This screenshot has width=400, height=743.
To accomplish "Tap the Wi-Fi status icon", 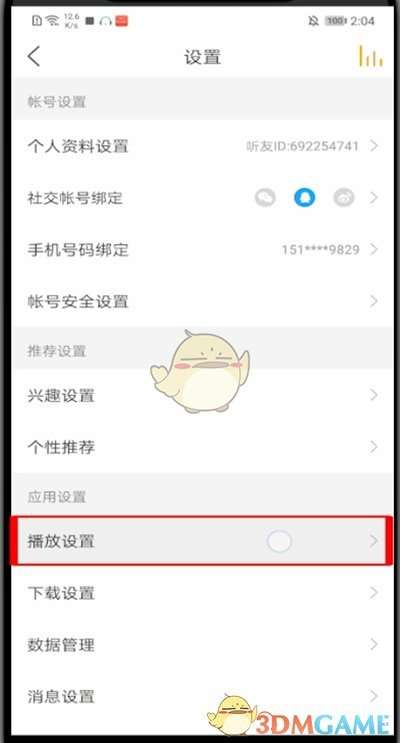I will coord(52,21).
